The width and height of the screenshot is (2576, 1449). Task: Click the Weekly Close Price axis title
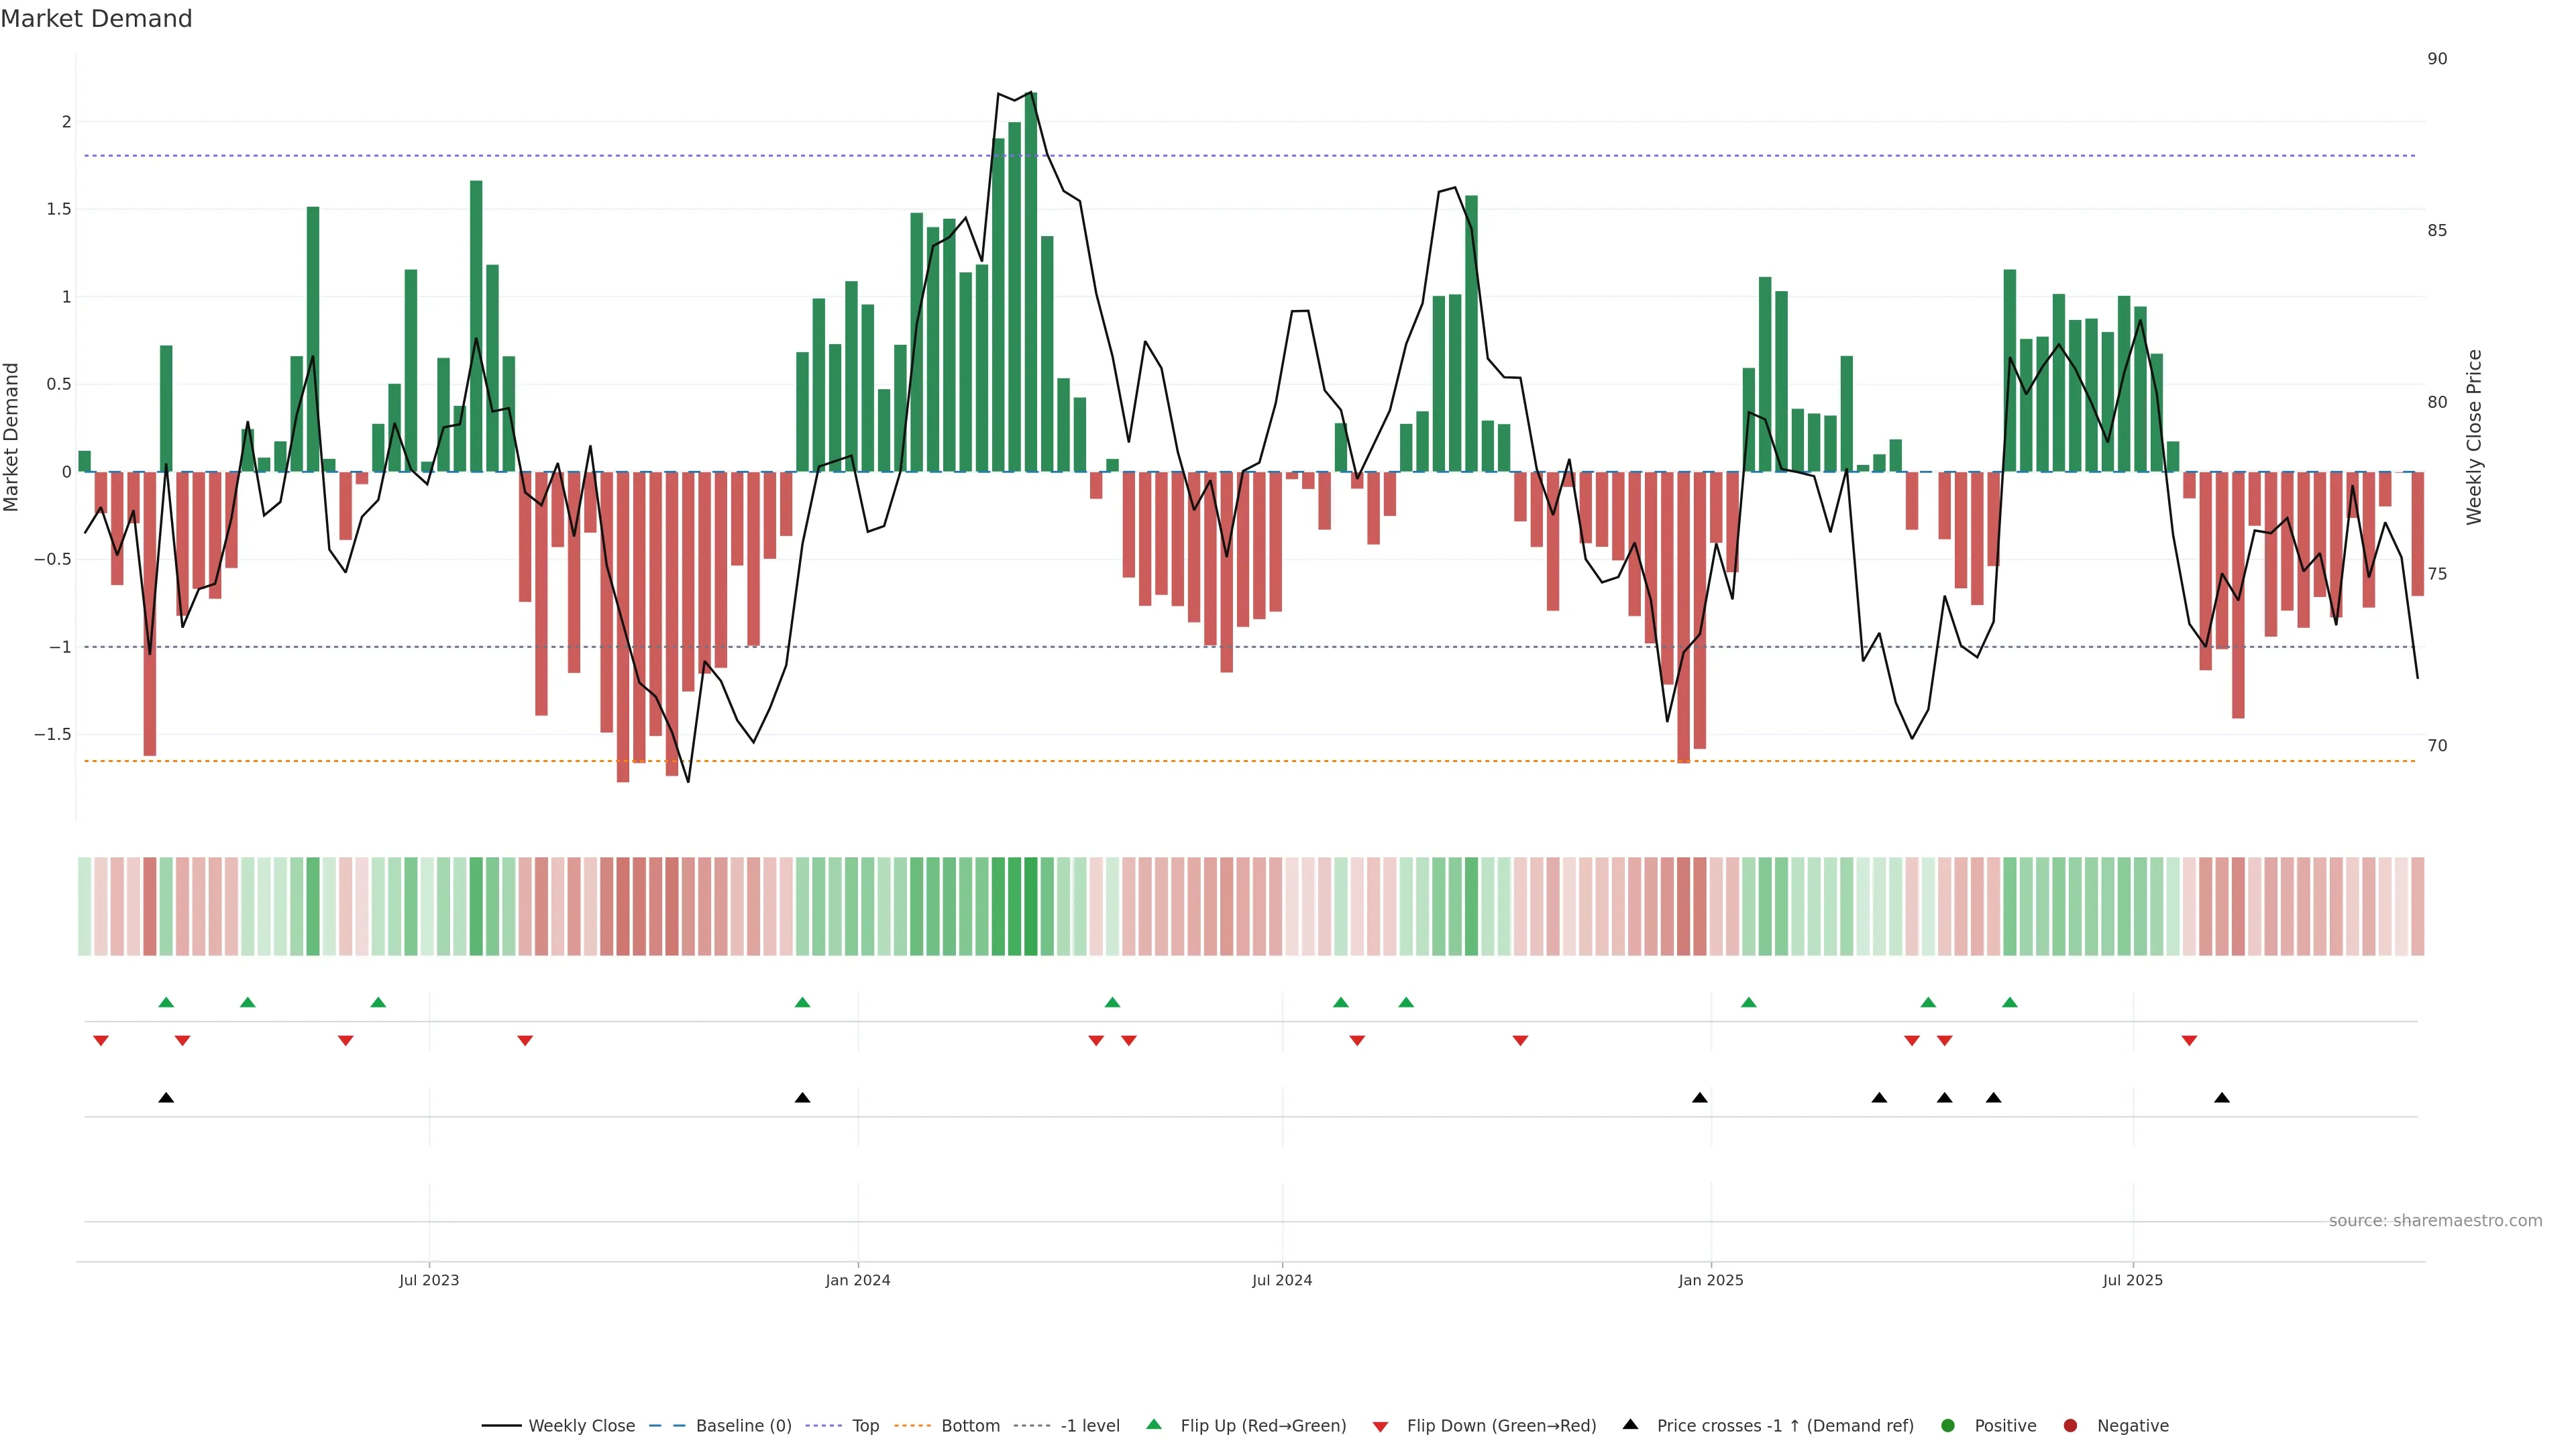2474,437
